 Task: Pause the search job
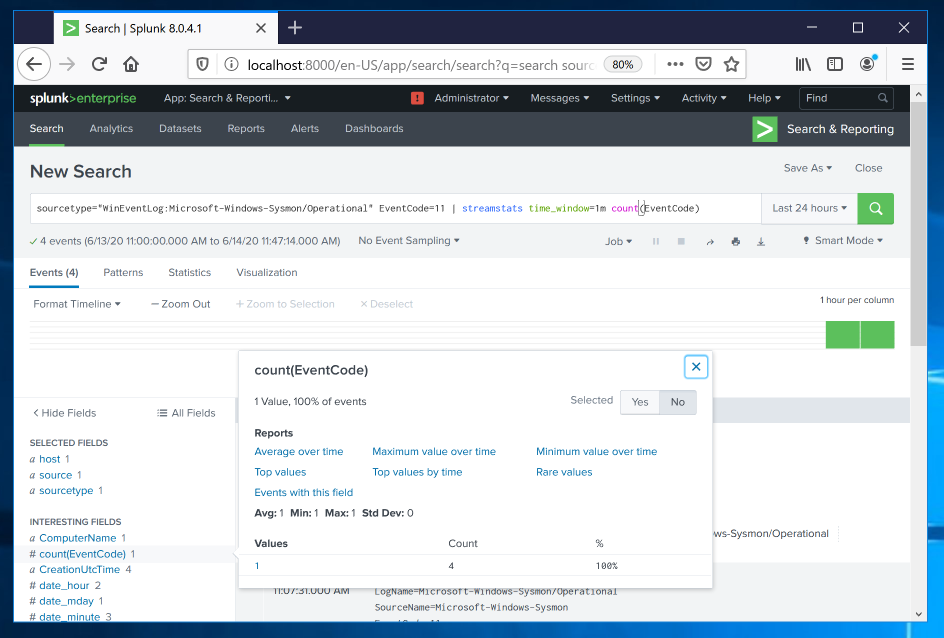[x=656, y=241]
